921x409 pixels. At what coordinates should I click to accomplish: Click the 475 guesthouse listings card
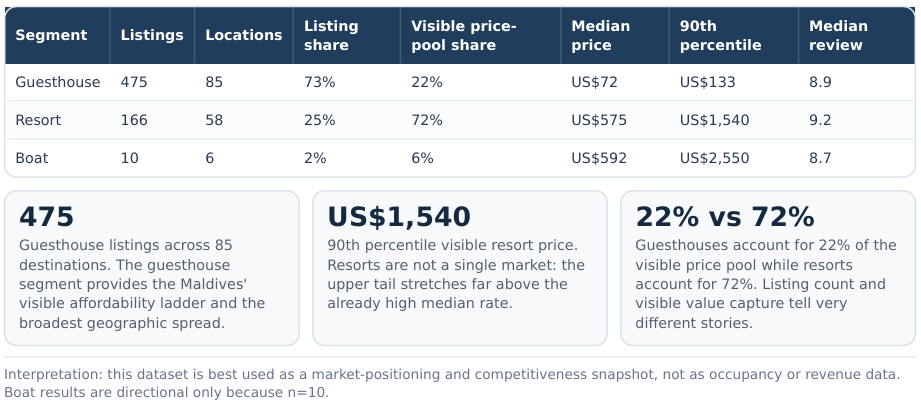point(152,268)
